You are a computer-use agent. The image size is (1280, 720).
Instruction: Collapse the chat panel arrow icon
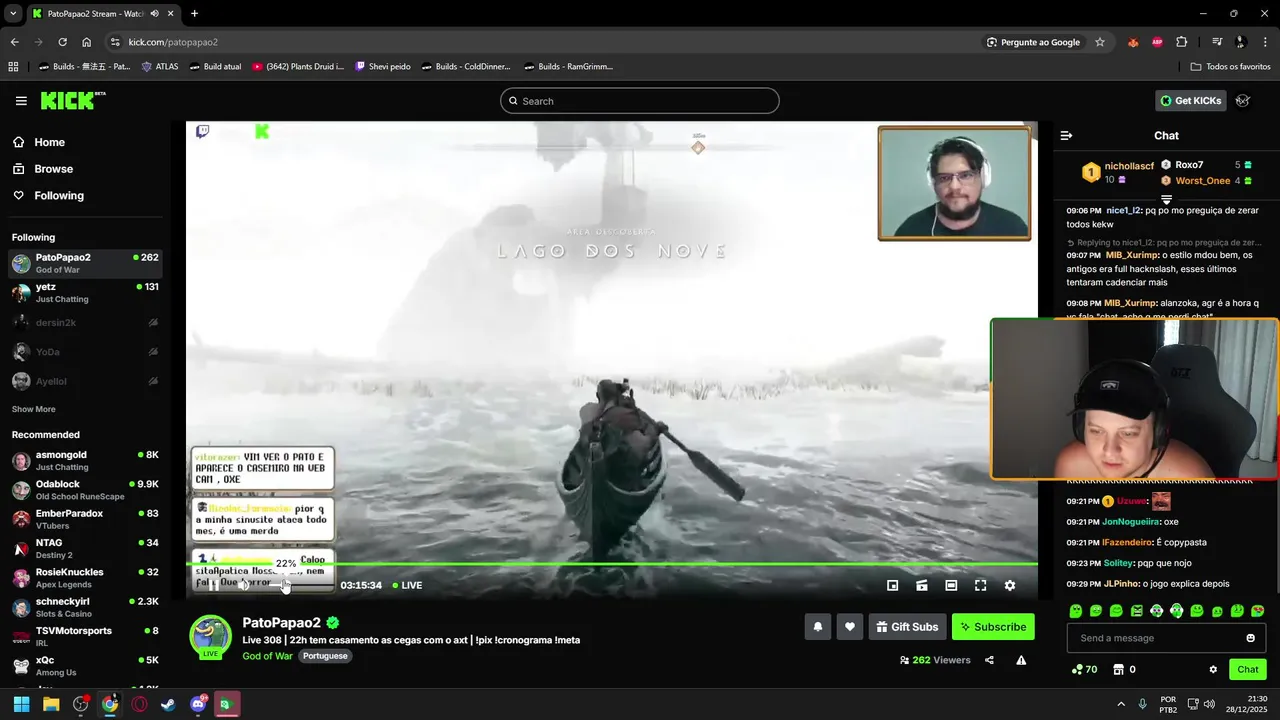click(x=1066, y=135)
